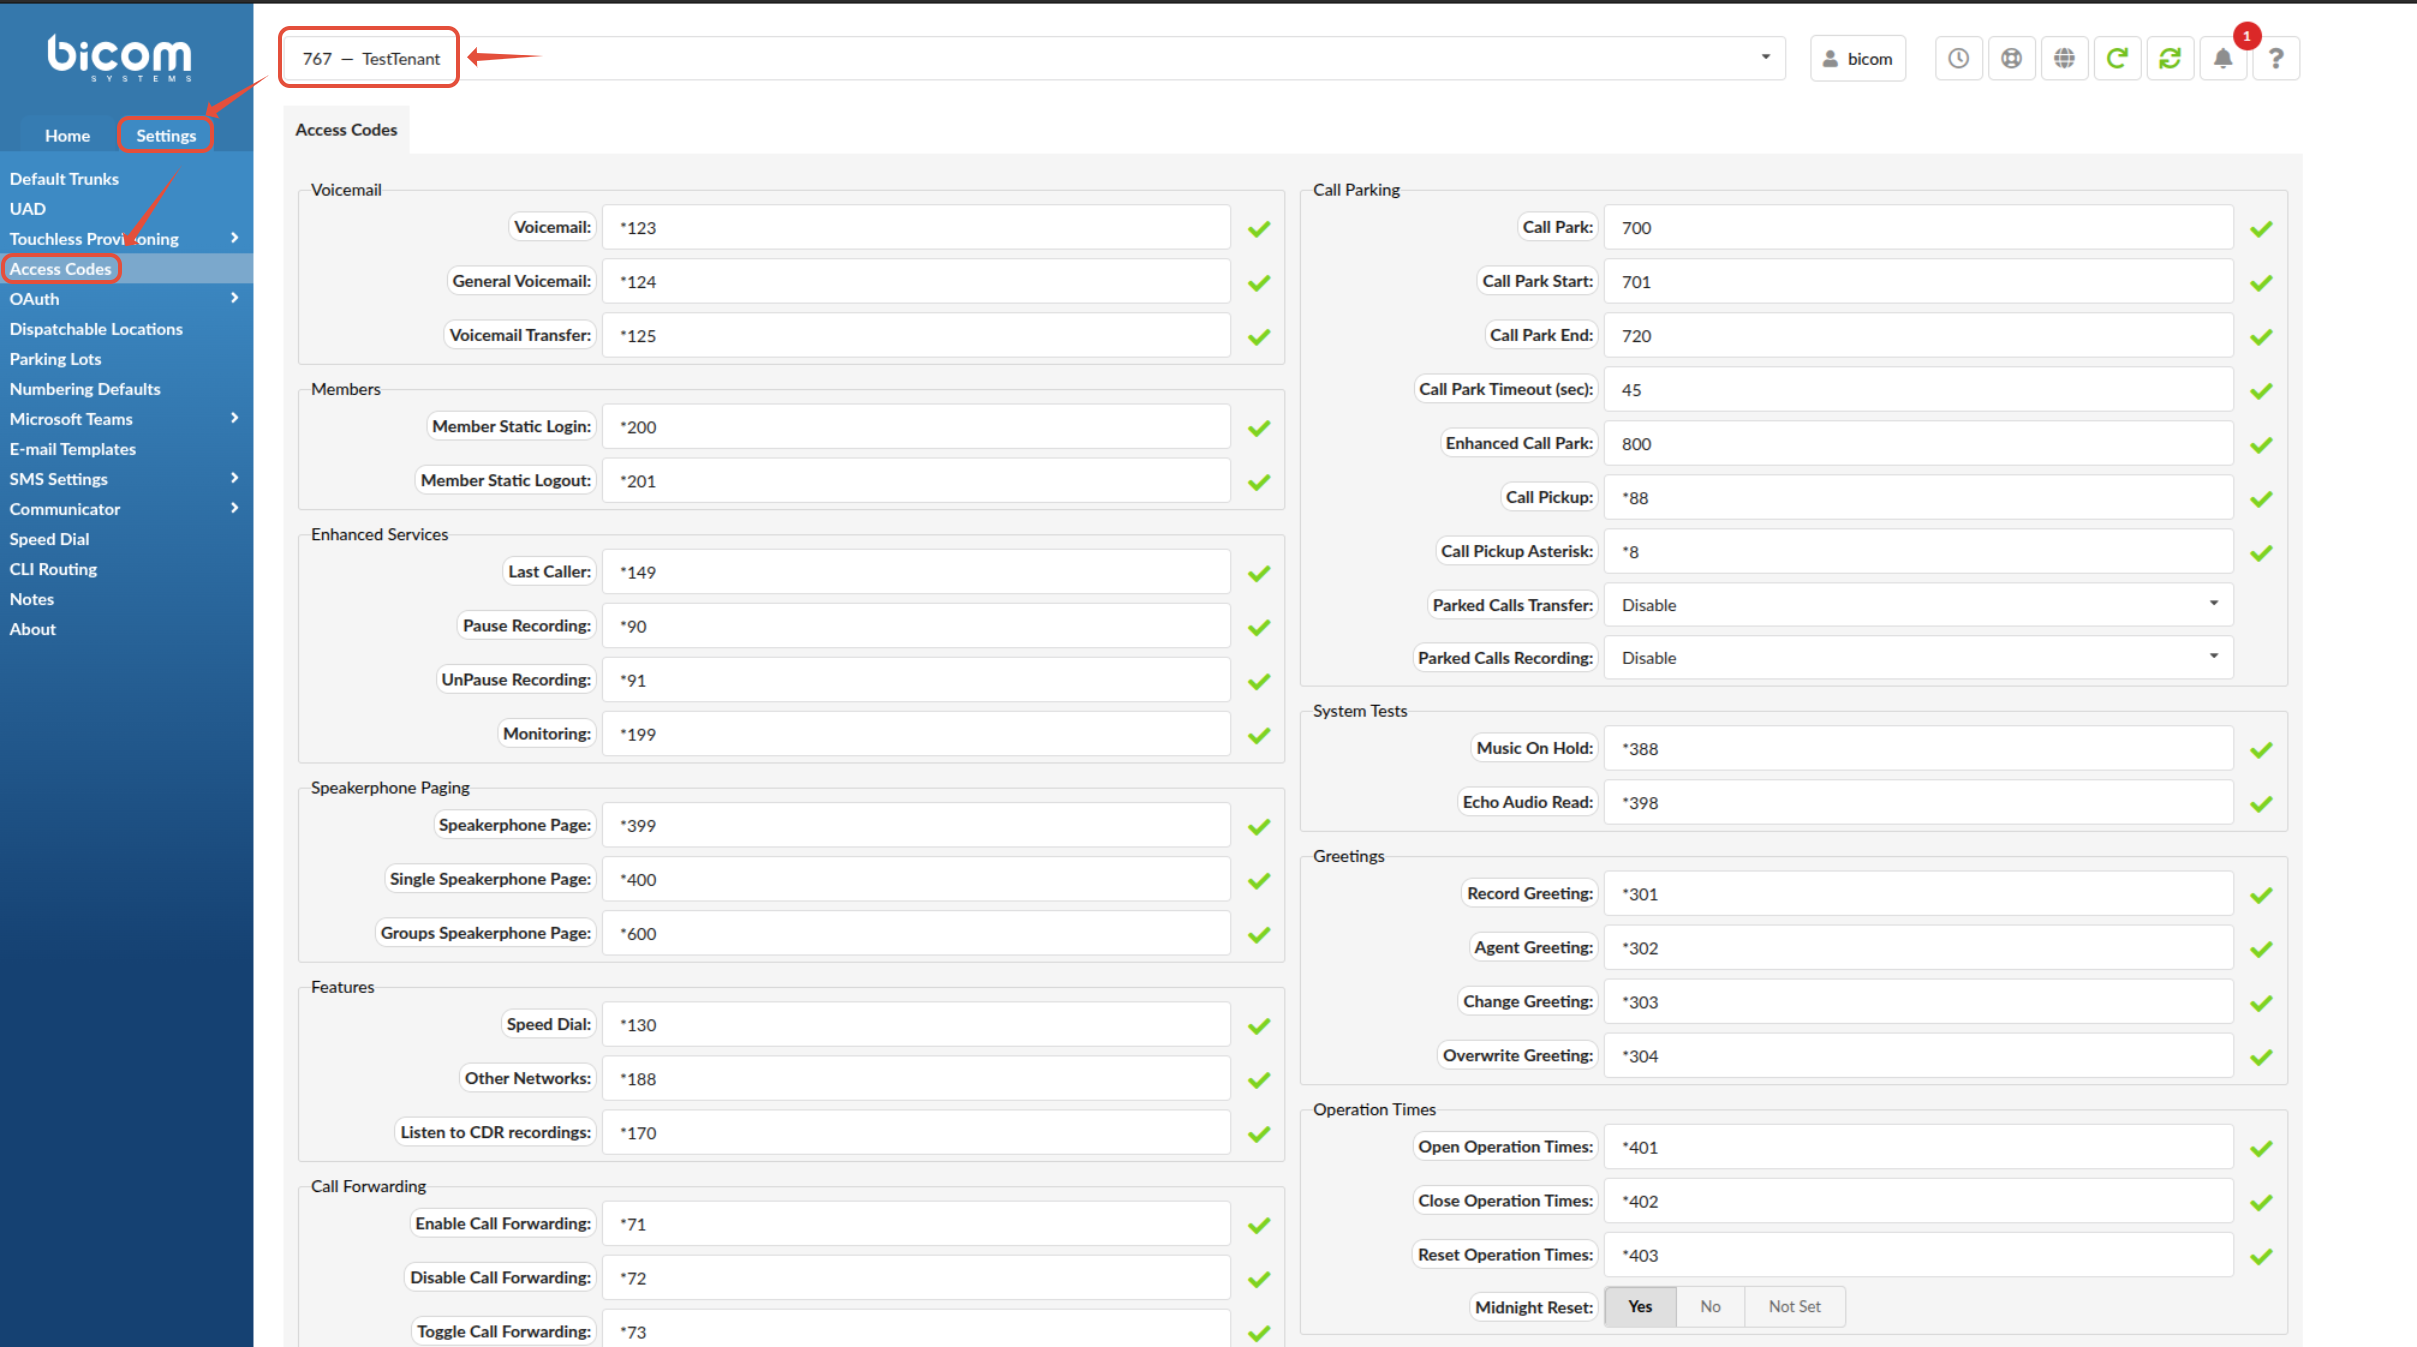
Task: Open Parking Lots in the sidebar
Action: pos(56,359)
